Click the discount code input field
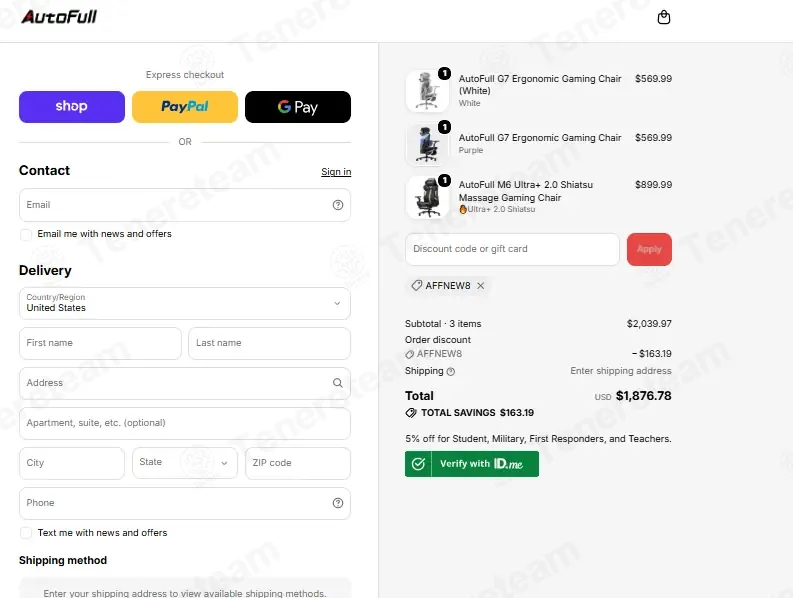 coord(512,249)
